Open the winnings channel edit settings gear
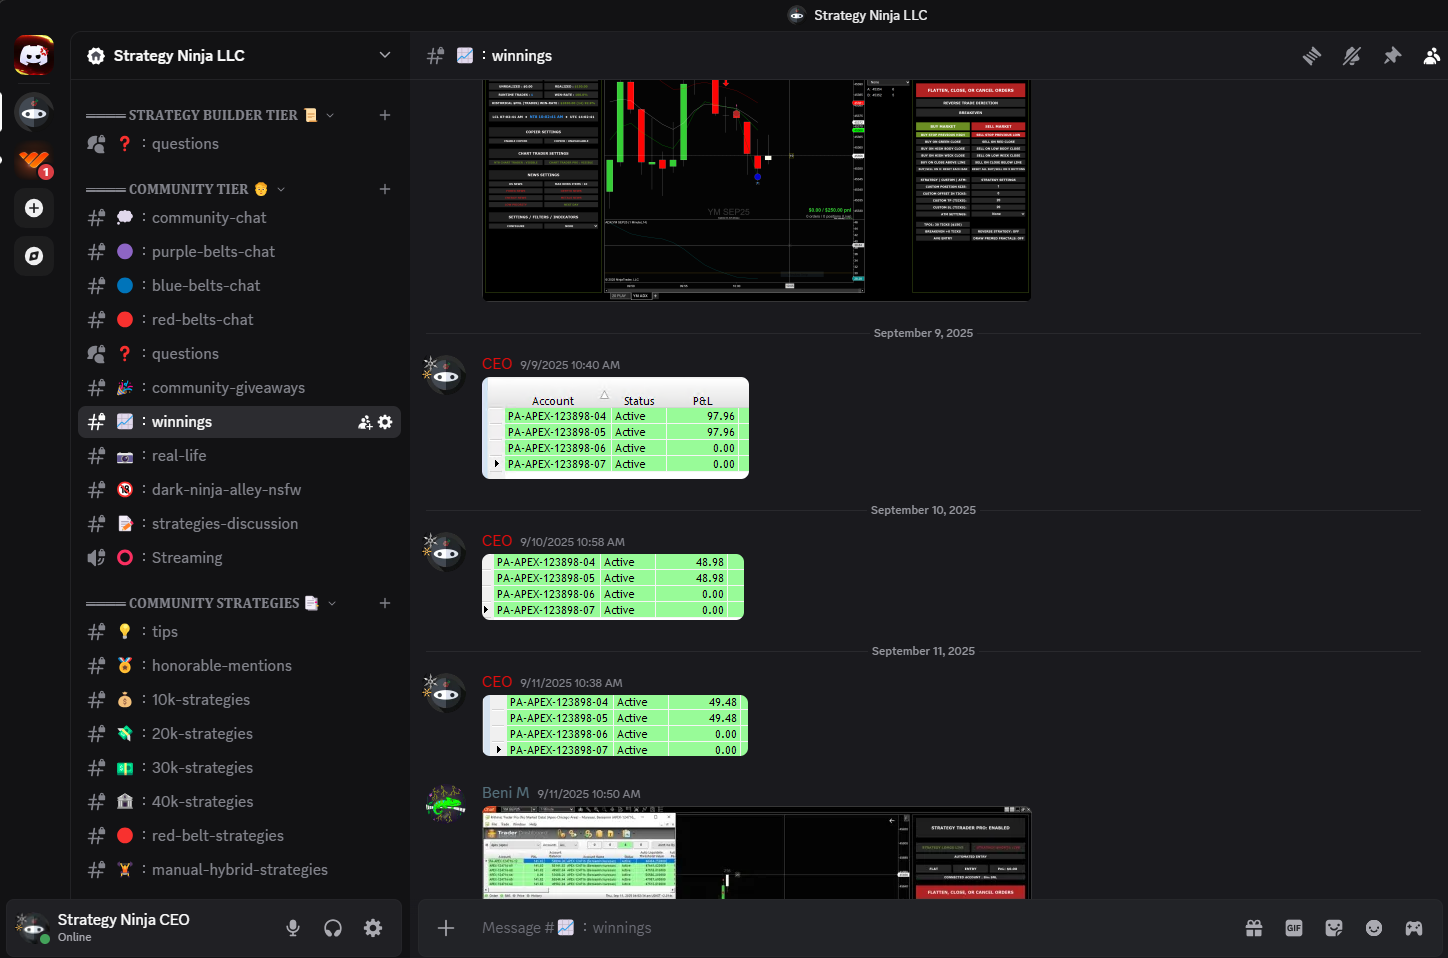The image size is (1448, 958). [385, 421]
